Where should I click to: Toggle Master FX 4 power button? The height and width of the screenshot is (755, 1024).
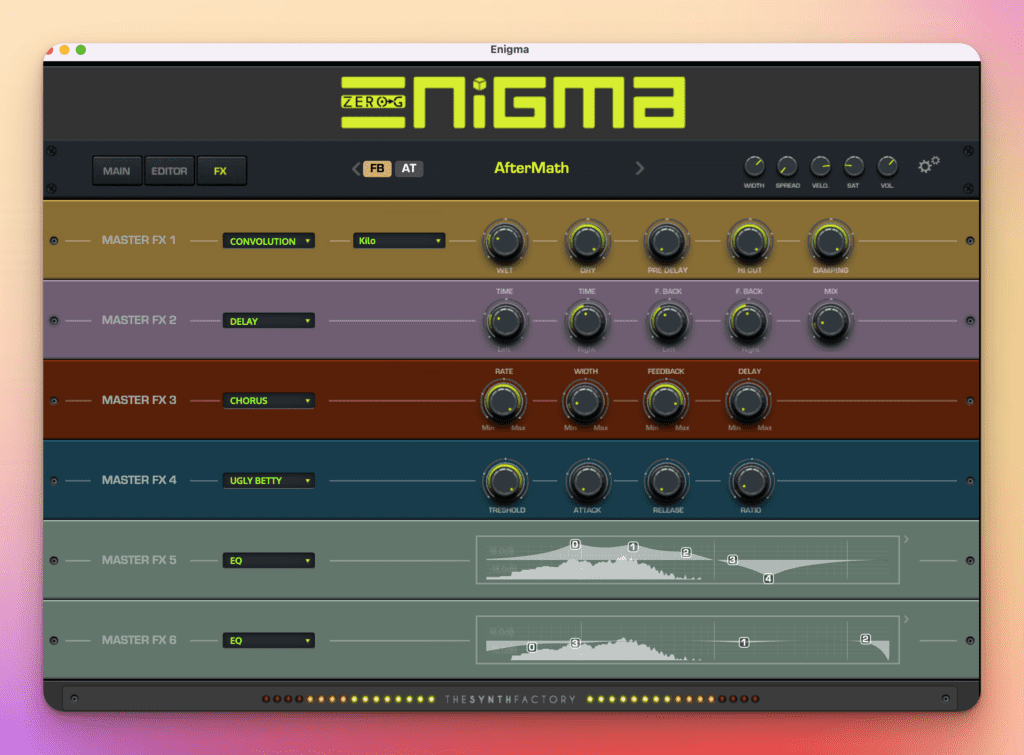click(54, 481)
